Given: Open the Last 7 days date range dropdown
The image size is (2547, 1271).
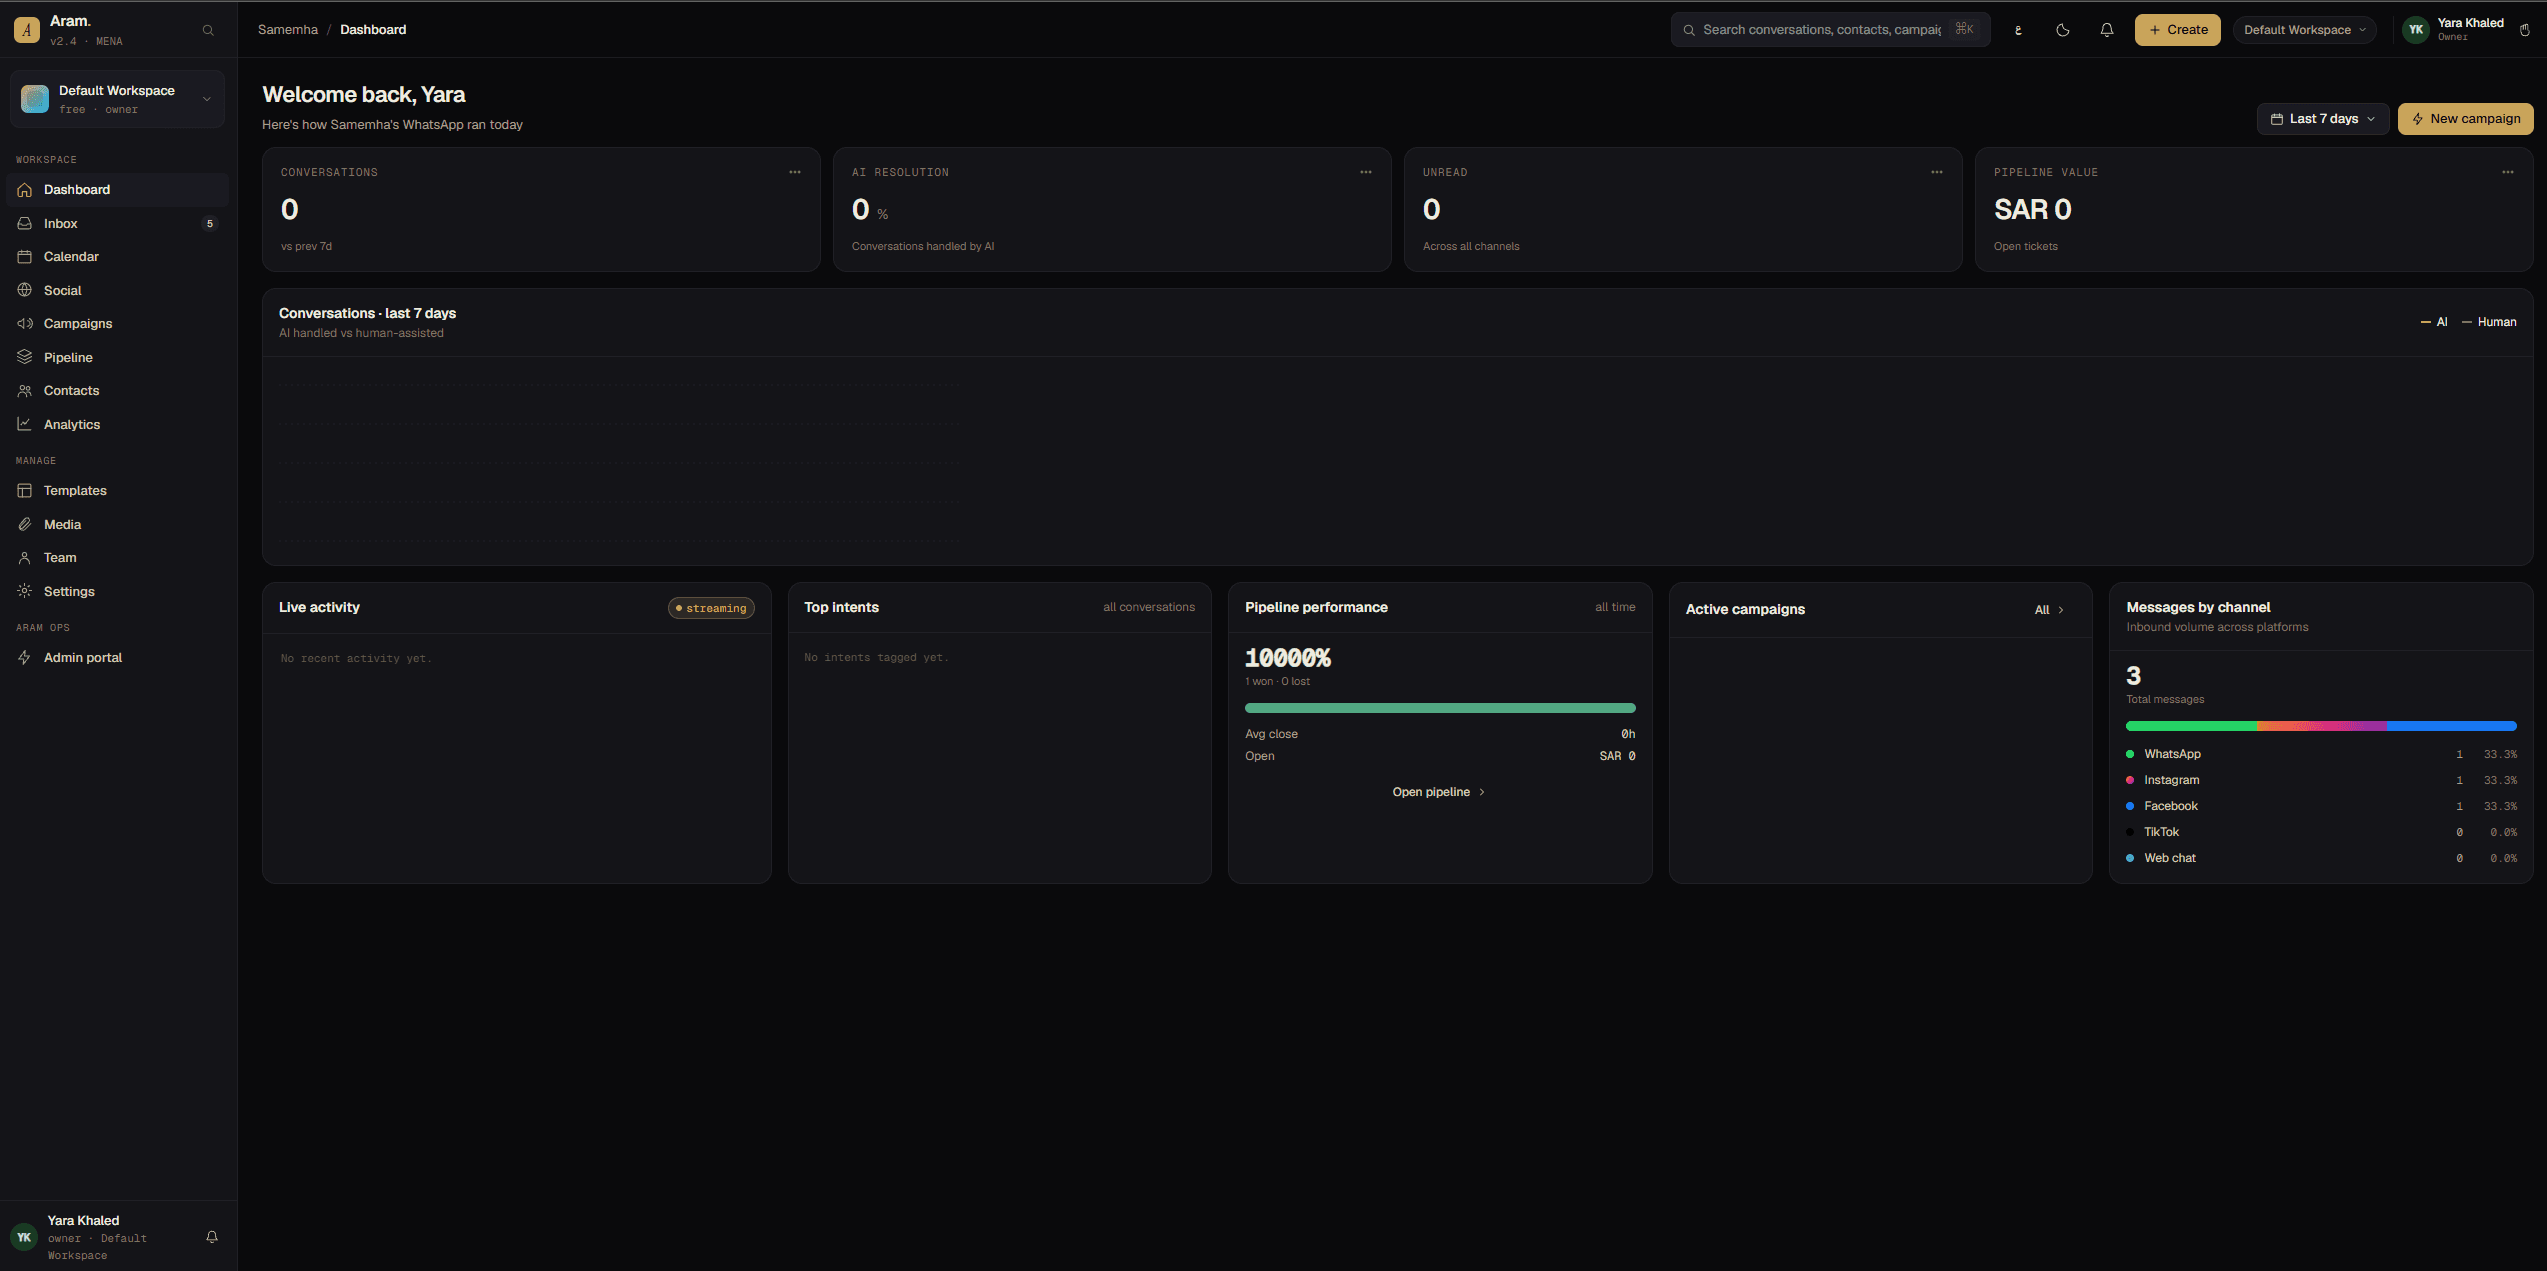Looking at the screenshot, I should coord(2322,119).
